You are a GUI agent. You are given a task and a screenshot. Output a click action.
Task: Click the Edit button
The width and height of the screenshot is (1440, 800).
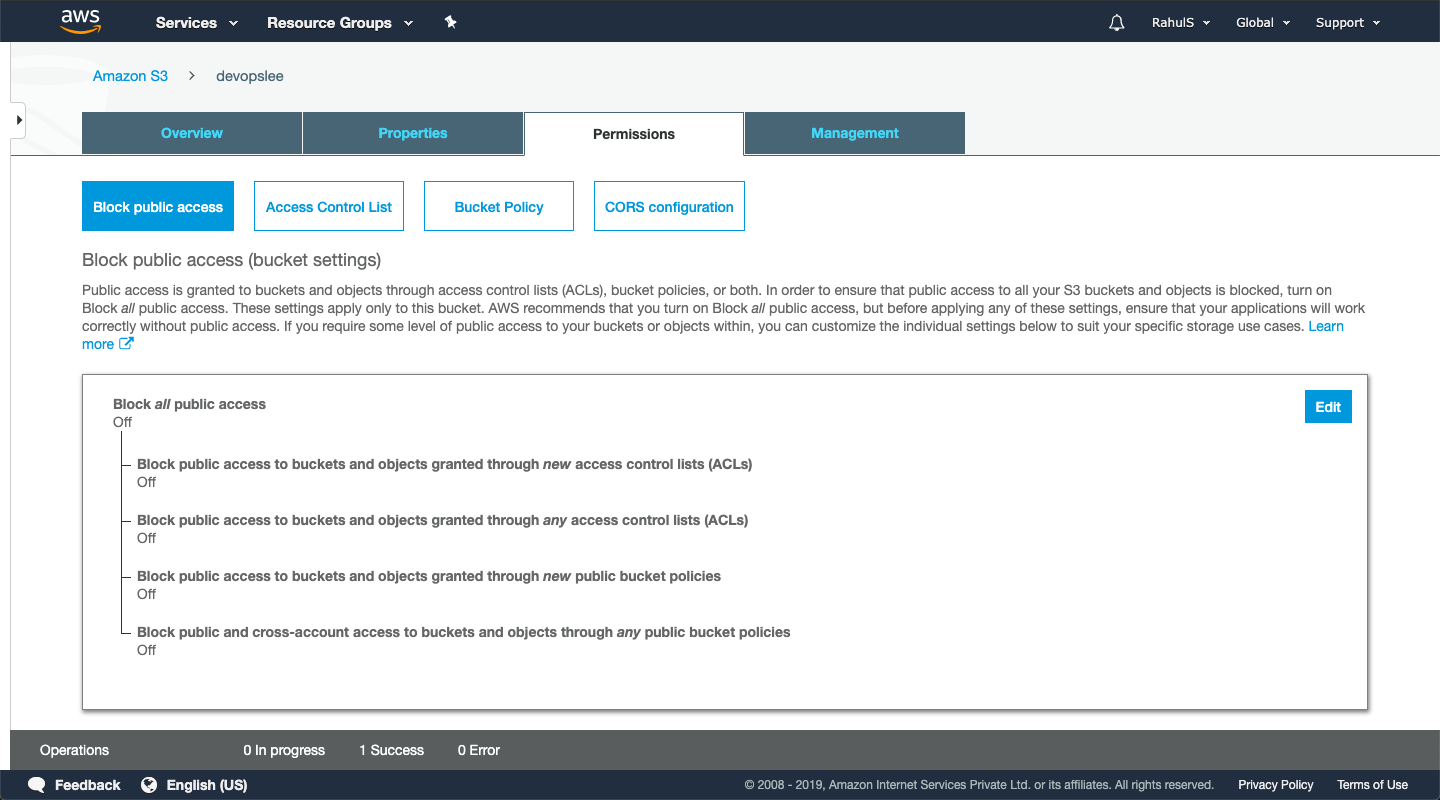point(1328,407)
